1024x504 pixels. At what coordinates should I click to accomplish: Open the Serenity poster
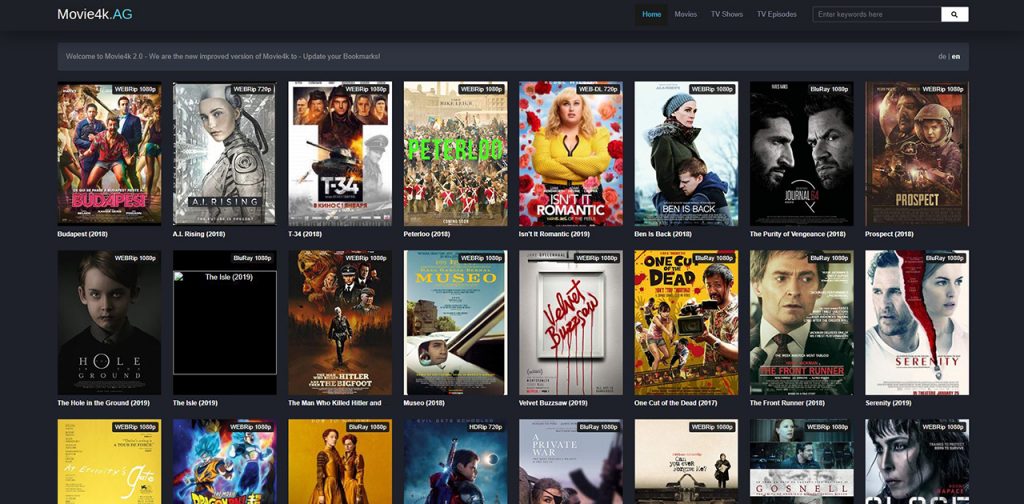(x=917, y=323)
